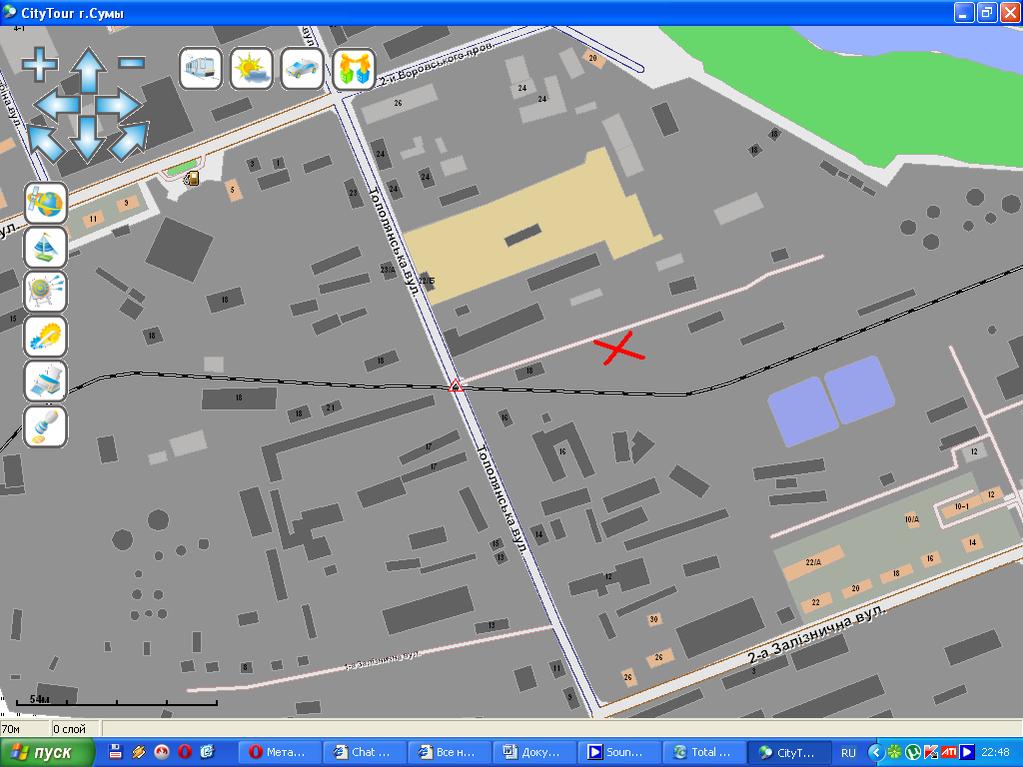This screenshot has width=1023, height=767.
Task: Click the railway crossing warning sign
Action: 455,386
